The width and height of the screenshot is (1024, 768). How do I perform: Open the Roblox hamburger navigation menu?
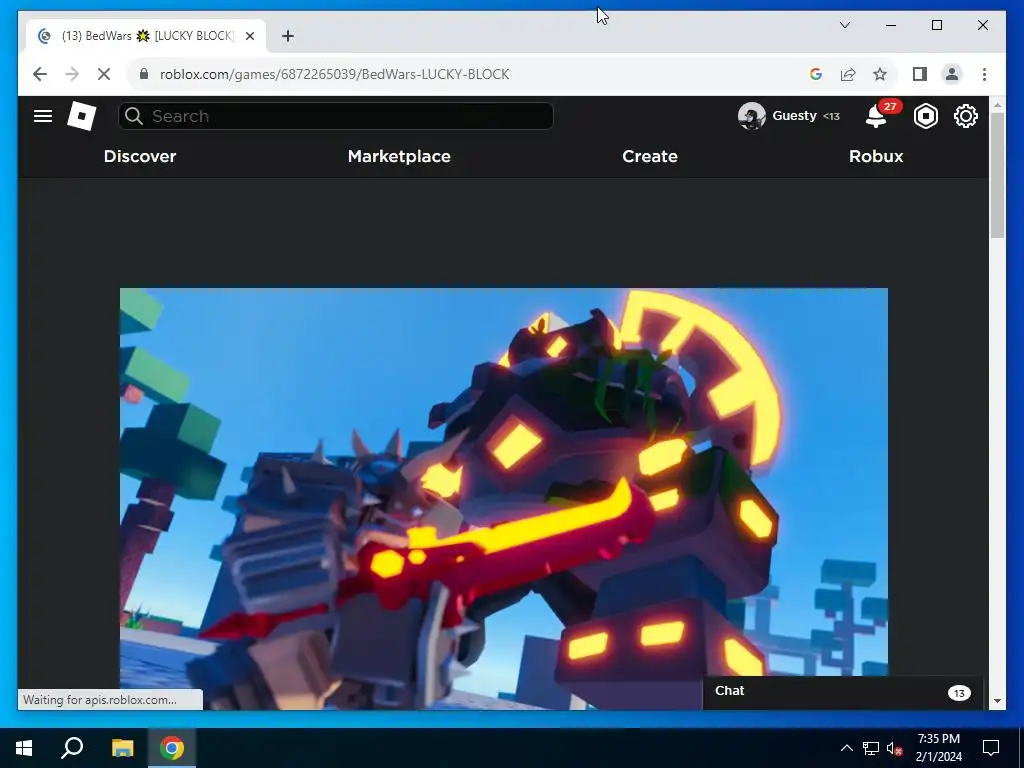click(43, 116)
